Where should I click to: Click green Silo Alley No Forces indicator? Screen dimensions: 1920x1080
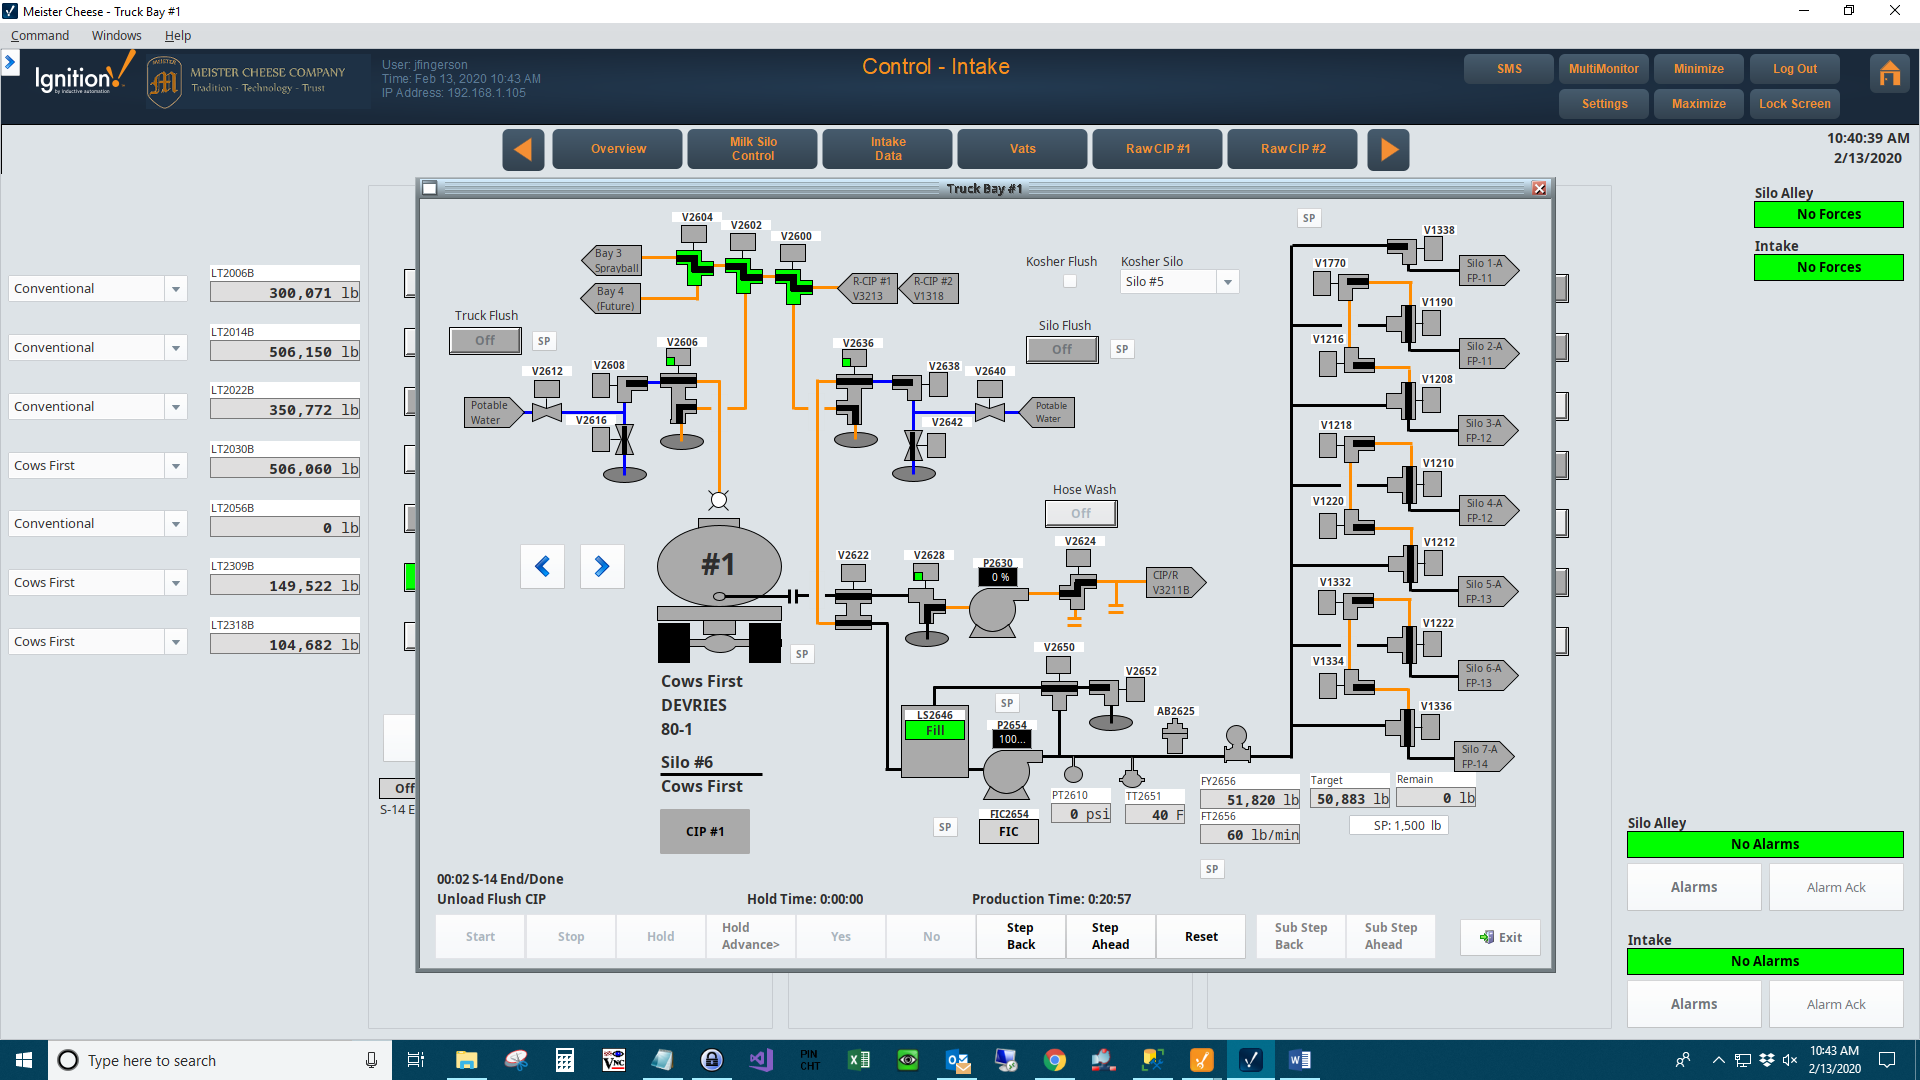click(x=1829, y=214)
